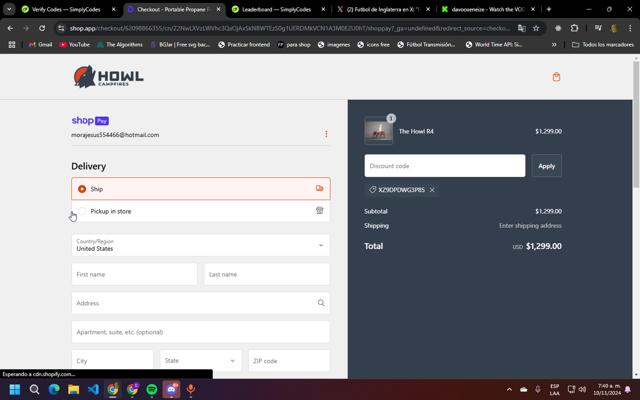Open the Windows Start menu

point(15,389)
